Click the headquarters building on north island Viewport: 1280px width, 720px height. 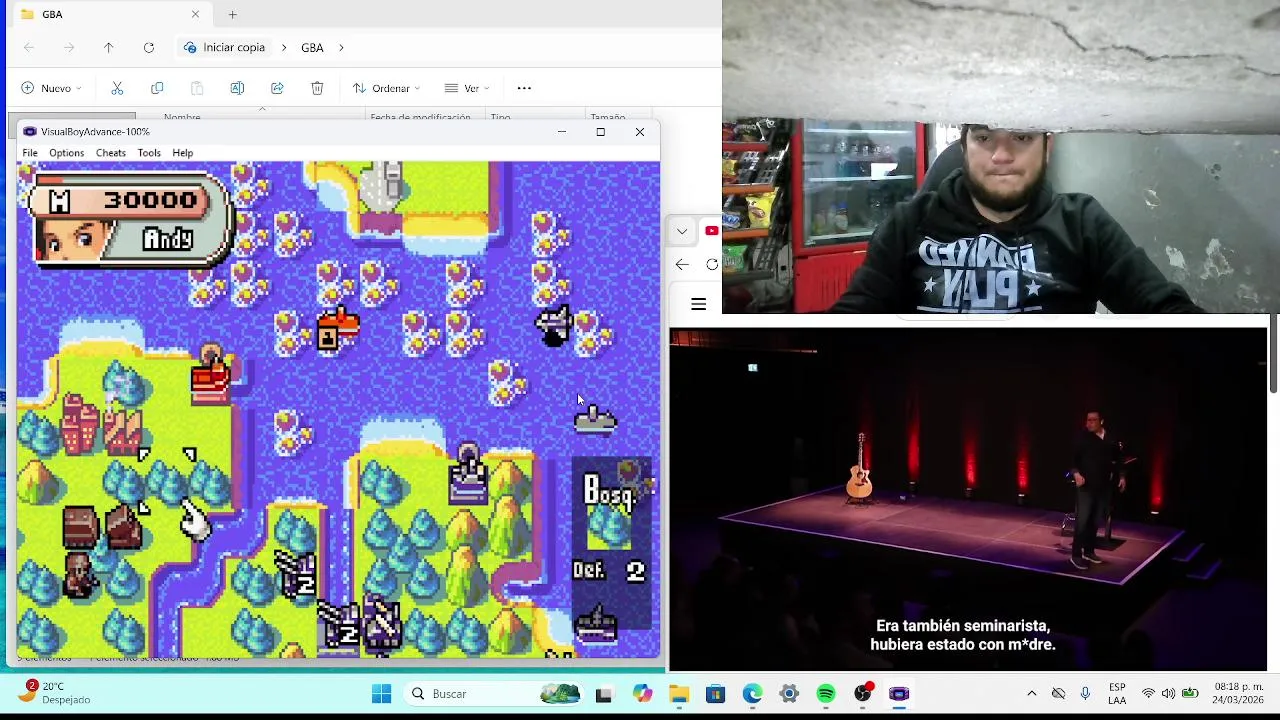pos(382,187)
